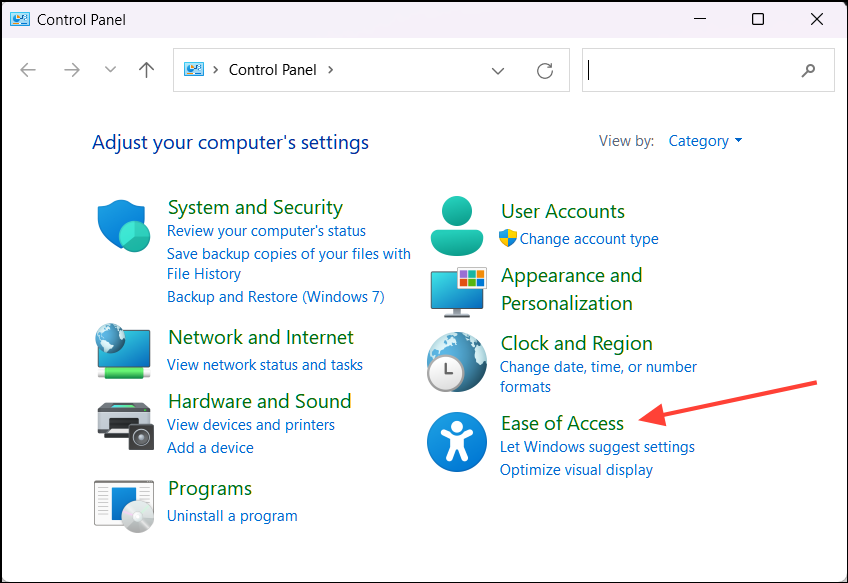Maximize the Control Panel window
This screenshot has width=848, height=583.
758,19
